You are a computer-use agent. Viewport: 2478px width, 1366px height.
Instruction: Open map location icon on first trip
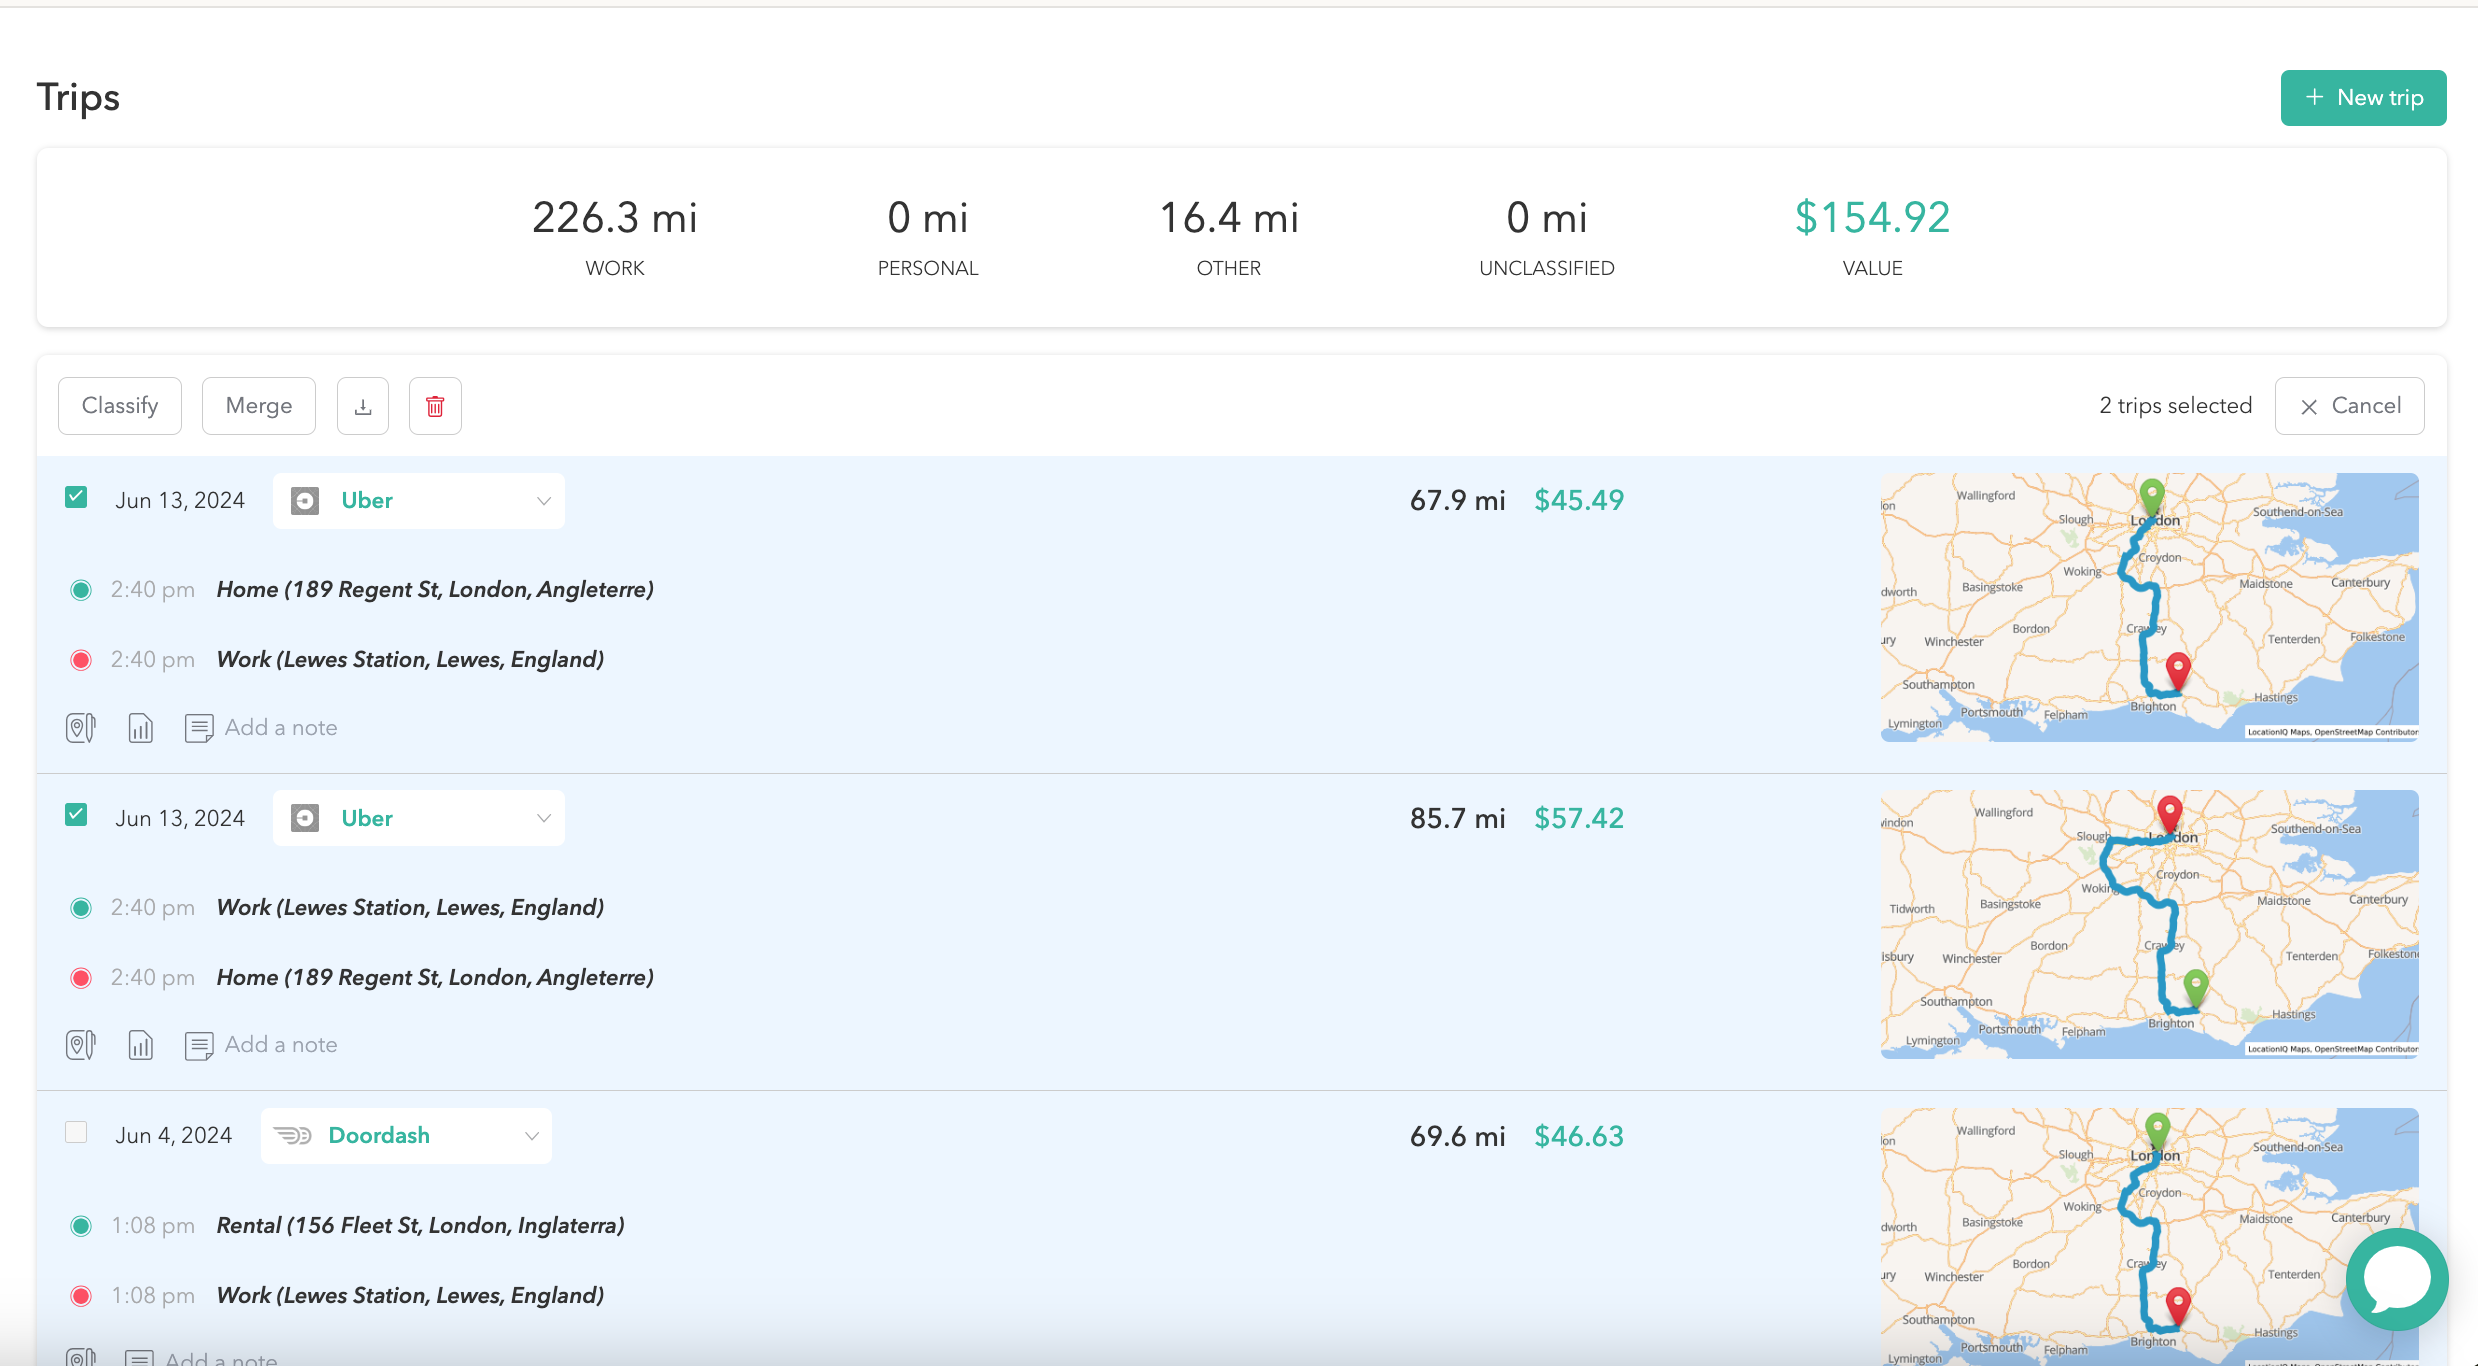[80, 728]
